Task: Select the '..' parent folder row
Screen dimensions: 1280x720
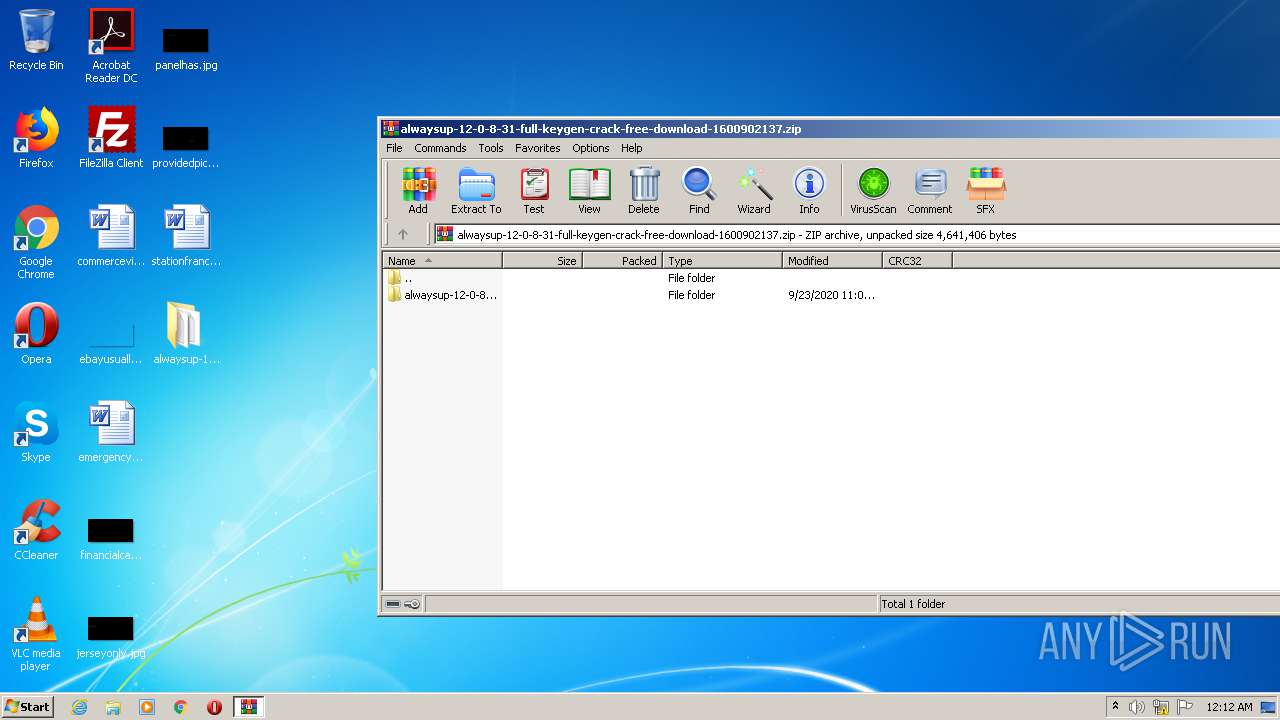Action: tap(831, 278)
